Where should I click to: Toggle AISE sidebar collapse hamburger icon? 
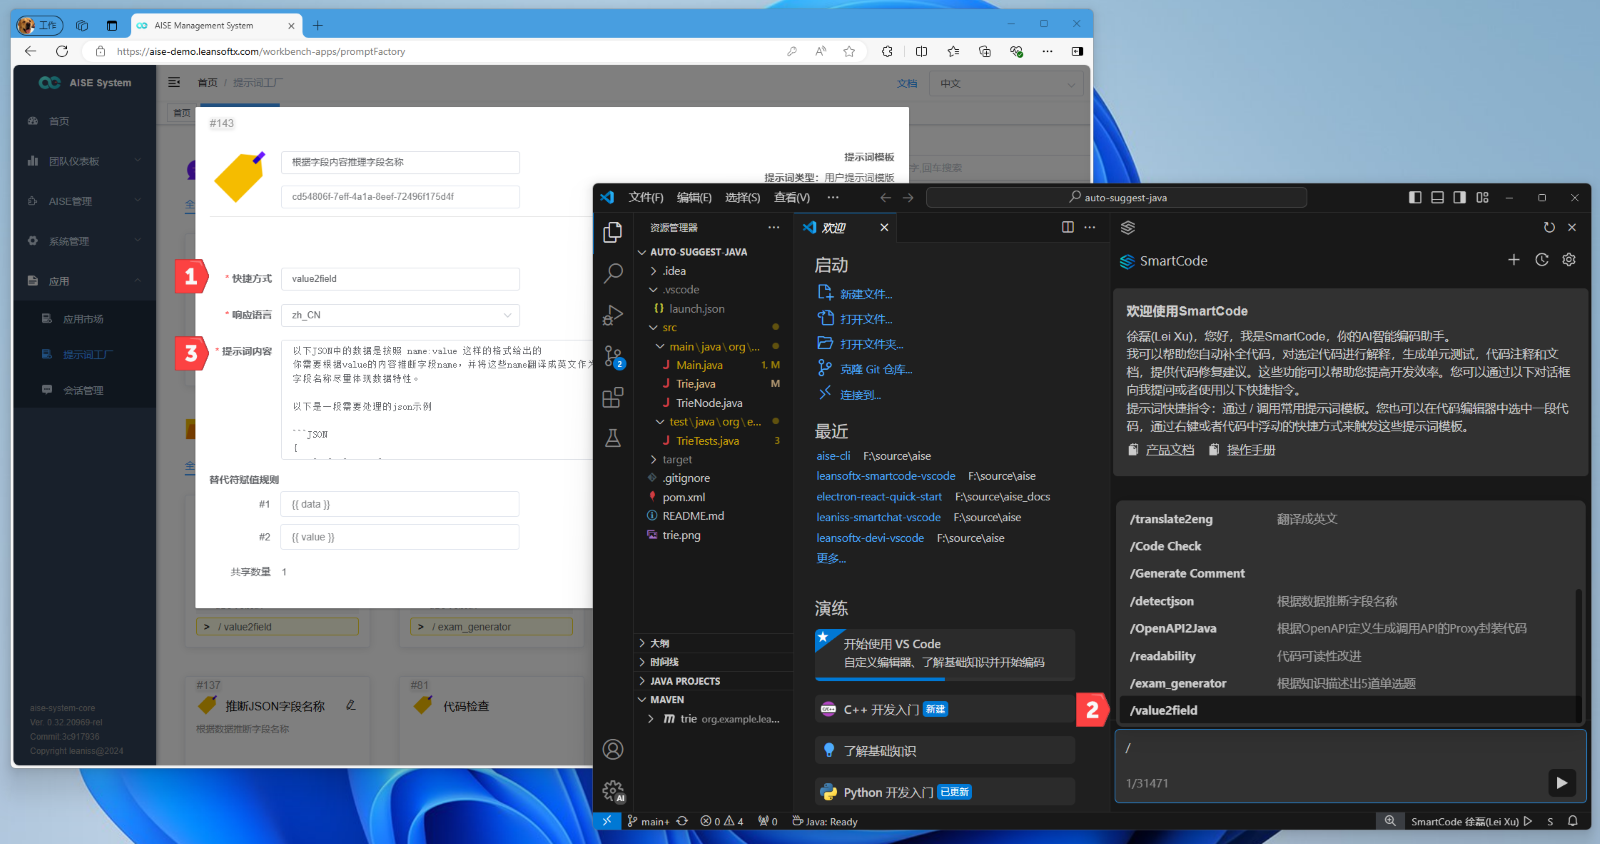coord(174,82)
